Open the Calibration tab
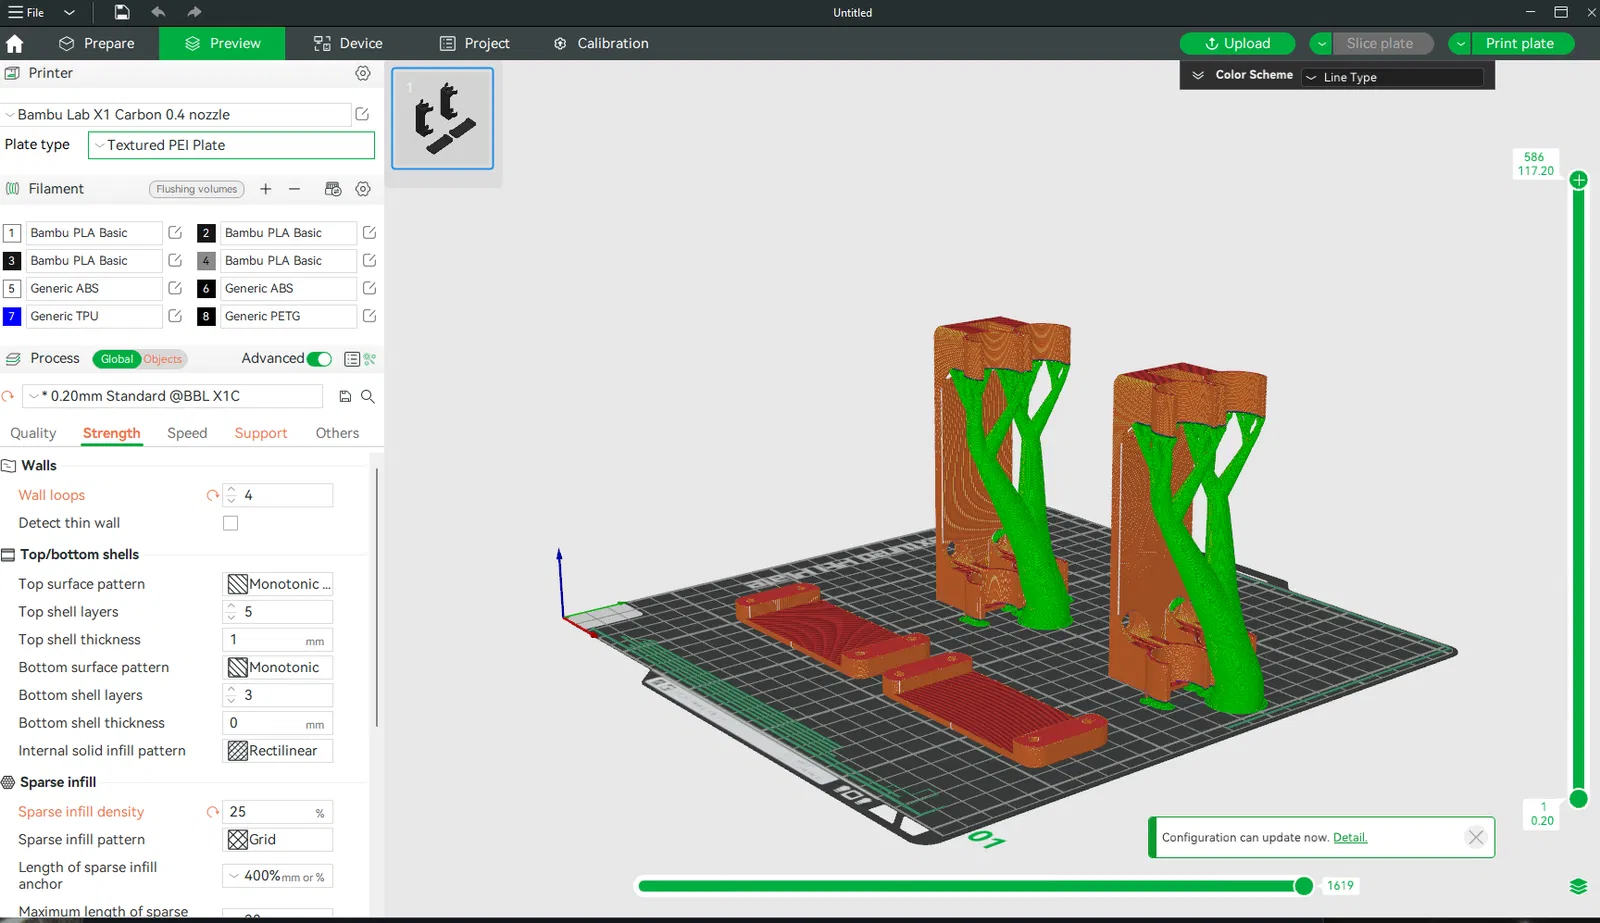1600x923 pixels. pyautogui.click(x=601, y=44)
